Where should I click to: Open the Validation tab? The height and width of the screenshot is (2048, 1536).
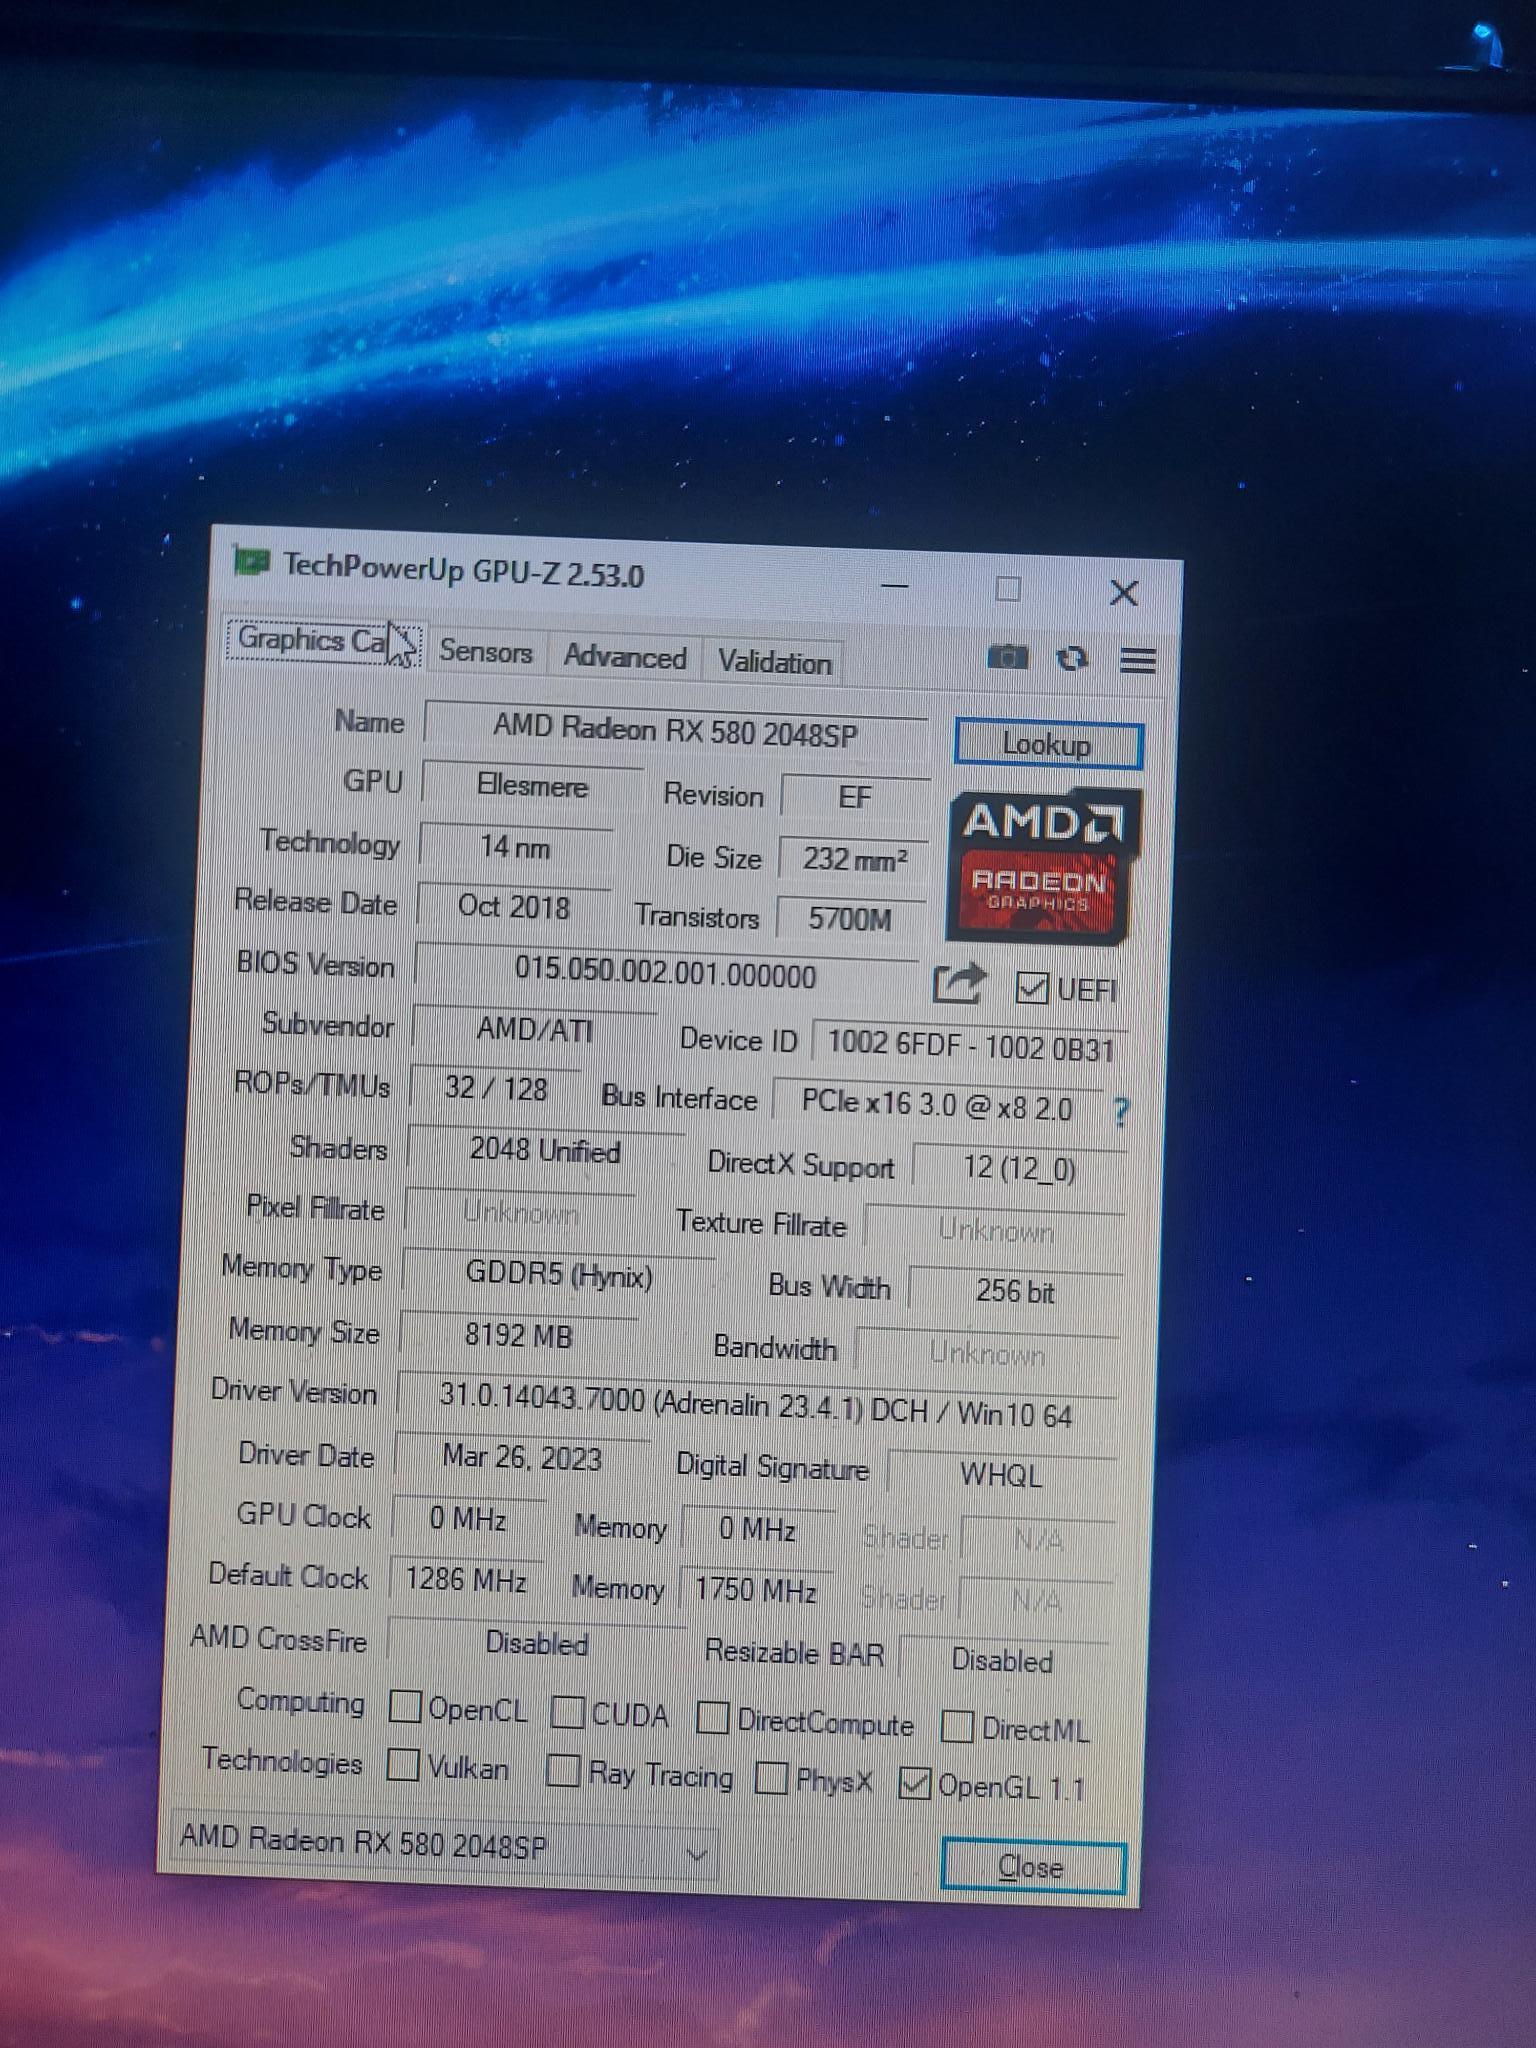click(775, 662)
